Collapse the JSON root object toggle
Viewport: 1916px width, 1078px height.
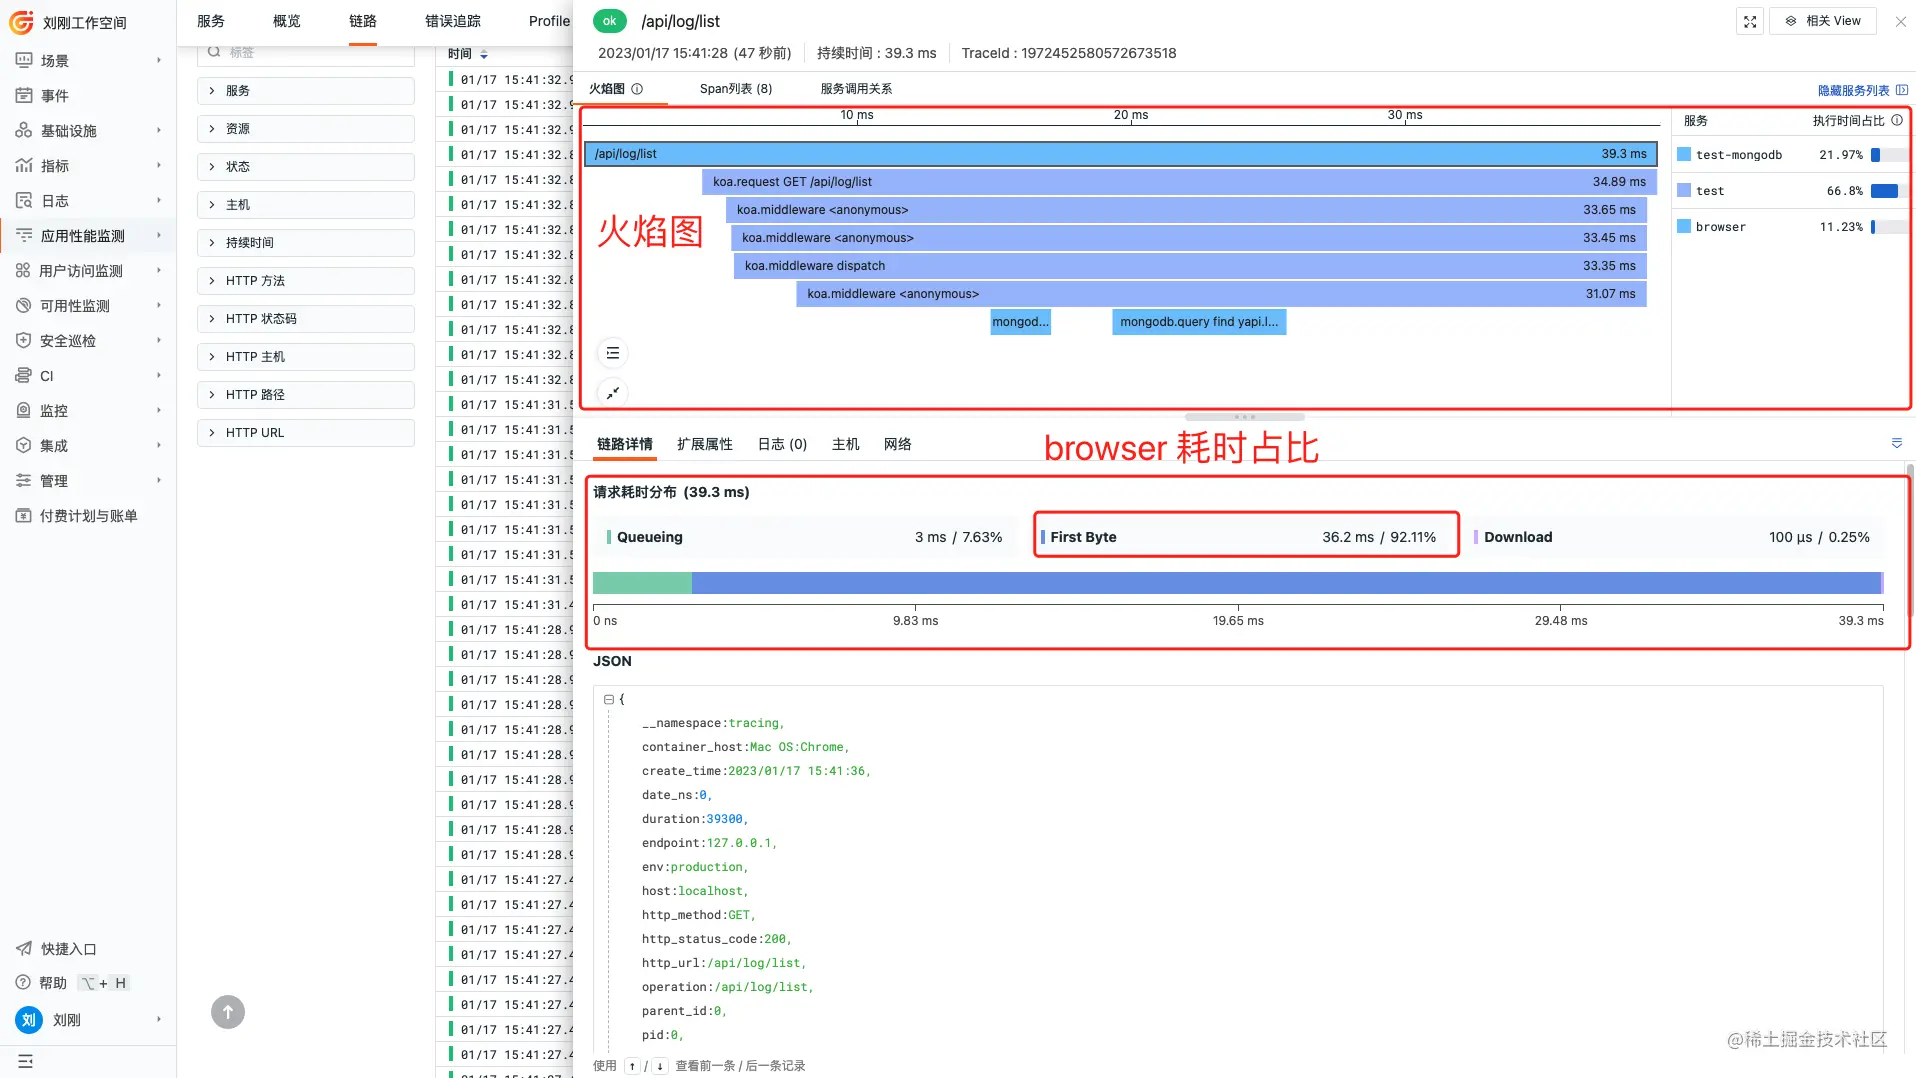click(608, 700)
